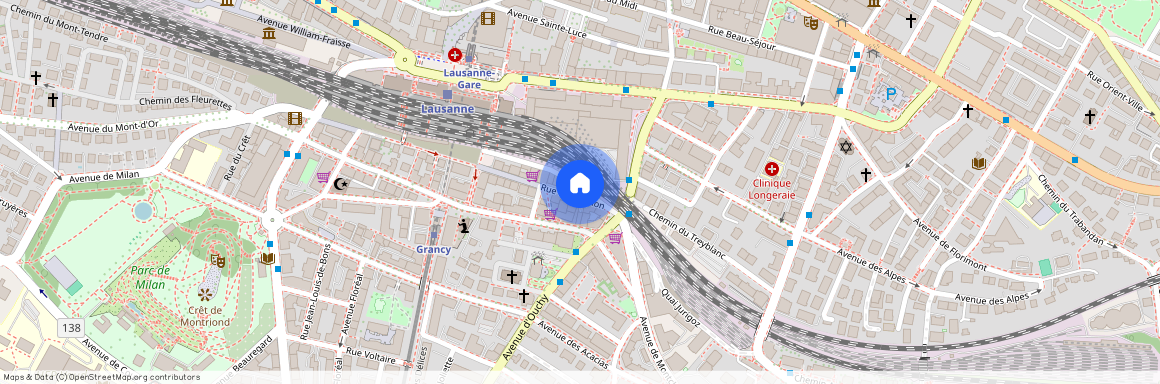Select the viewpoint icon above Crêt de Montriond

coord(206,294)
